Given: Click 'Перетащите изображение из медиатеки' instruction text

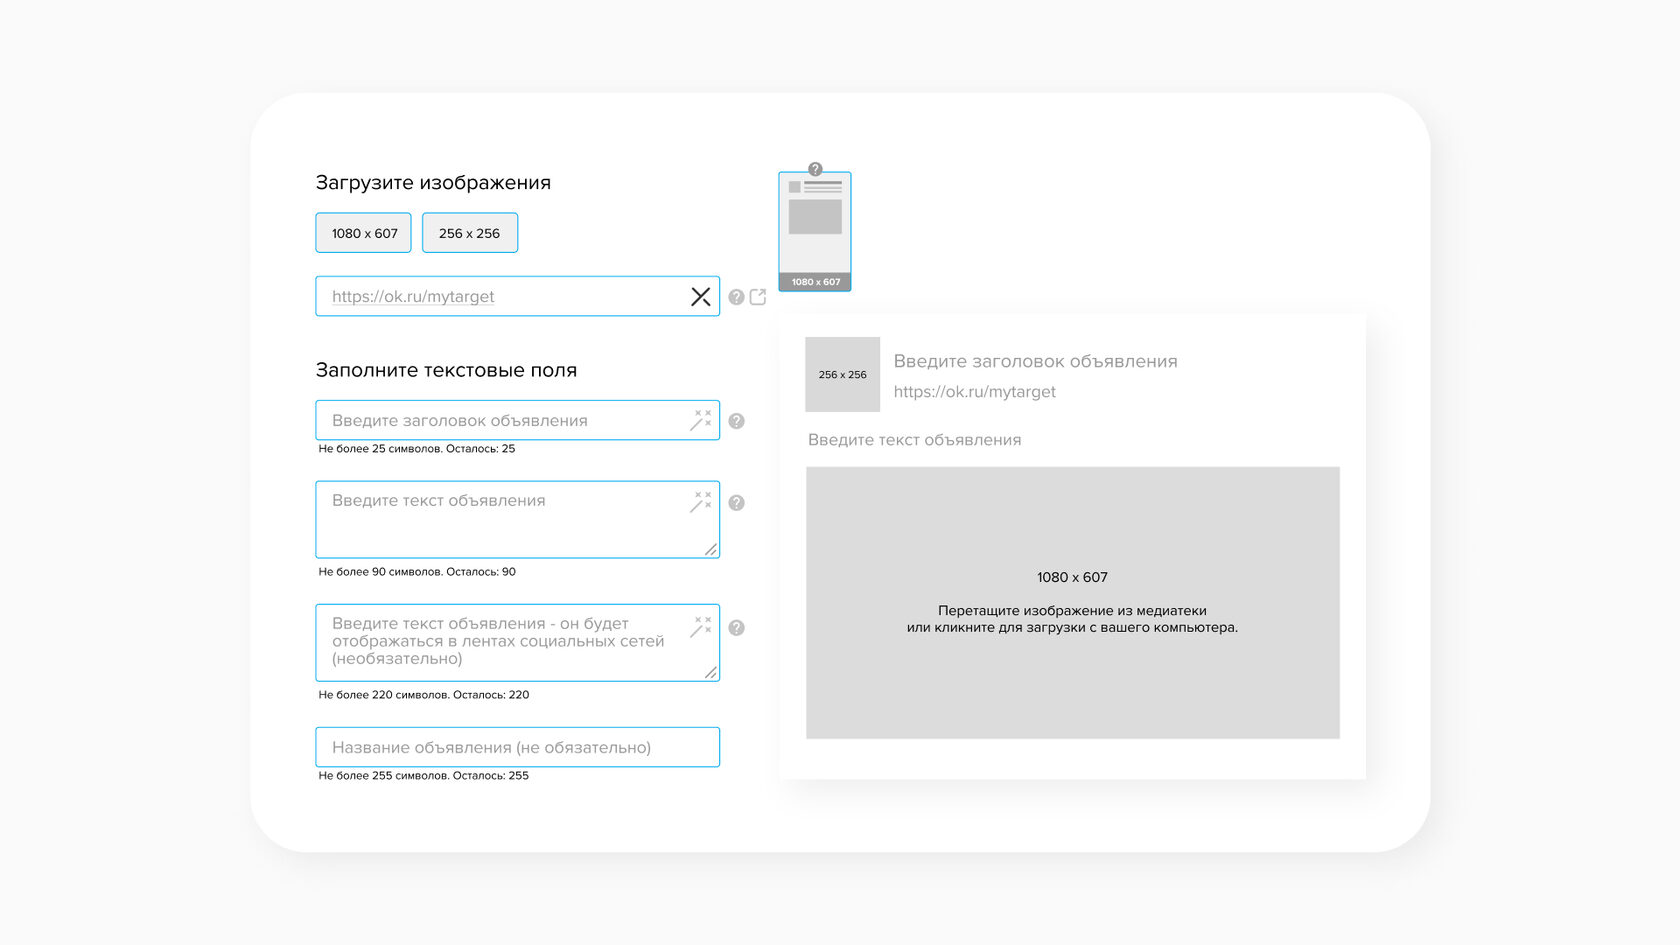Looking at the screenshot, I should pos(1072,611).
